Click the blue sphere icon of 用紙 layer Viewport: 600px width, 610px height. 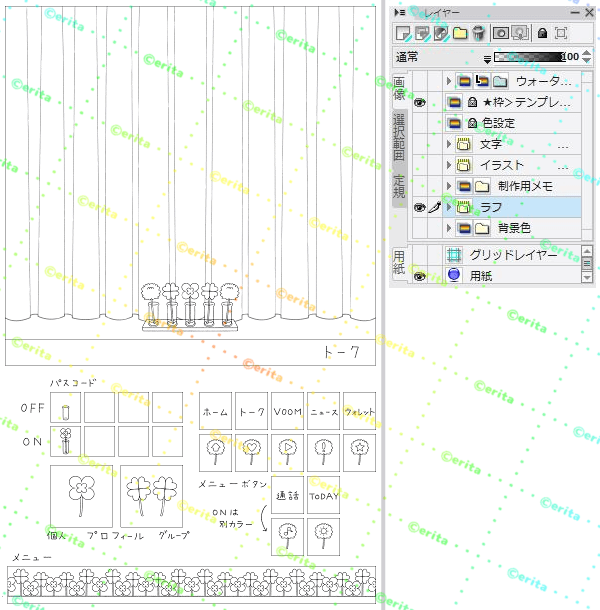click(454, 275)
